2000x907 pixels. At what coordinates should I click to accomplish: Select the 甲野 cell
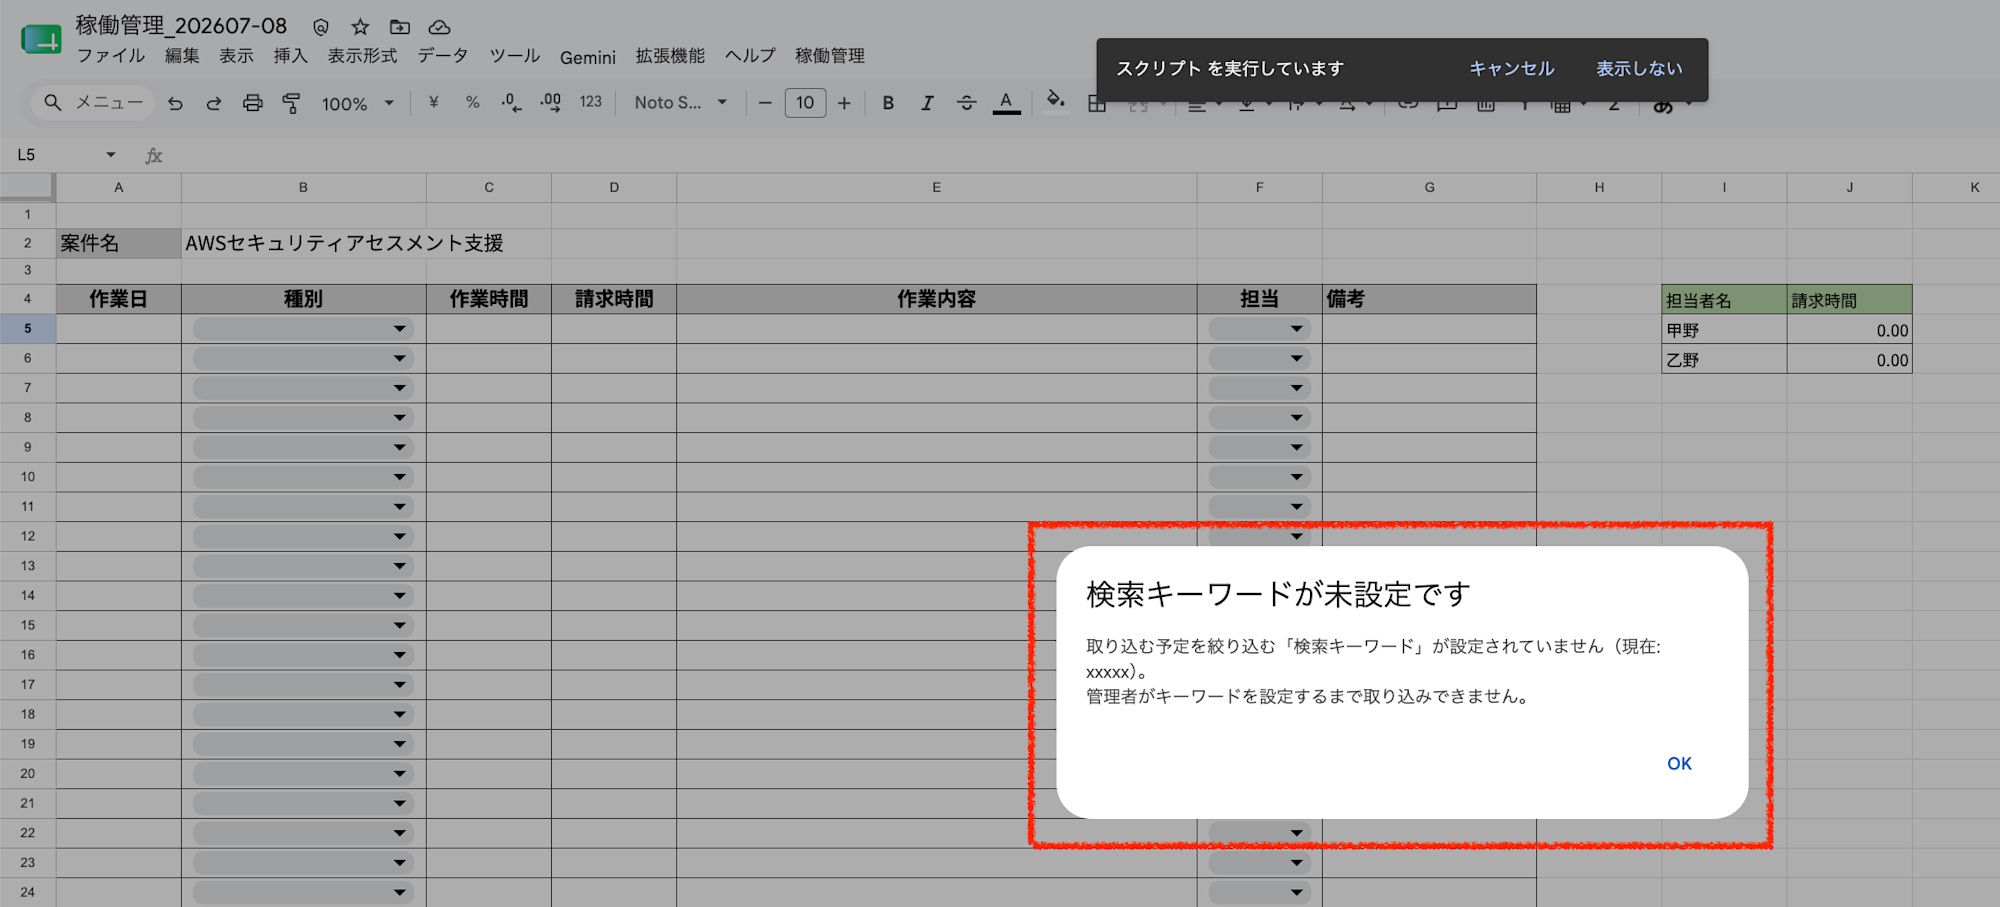pos(1724,330)
